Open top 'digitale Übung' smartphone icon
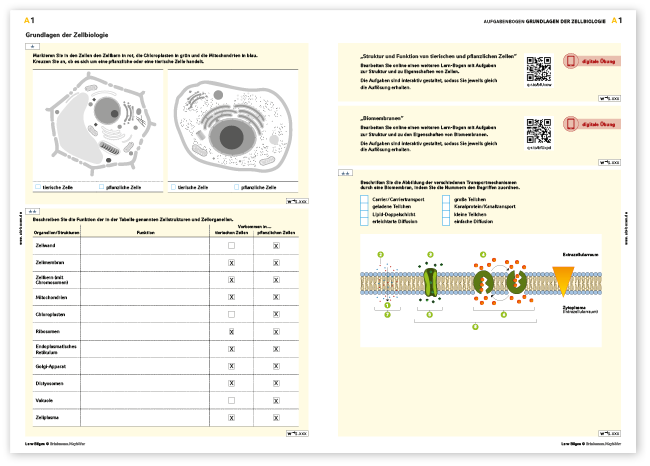650x466 pixels. point(572,62)
